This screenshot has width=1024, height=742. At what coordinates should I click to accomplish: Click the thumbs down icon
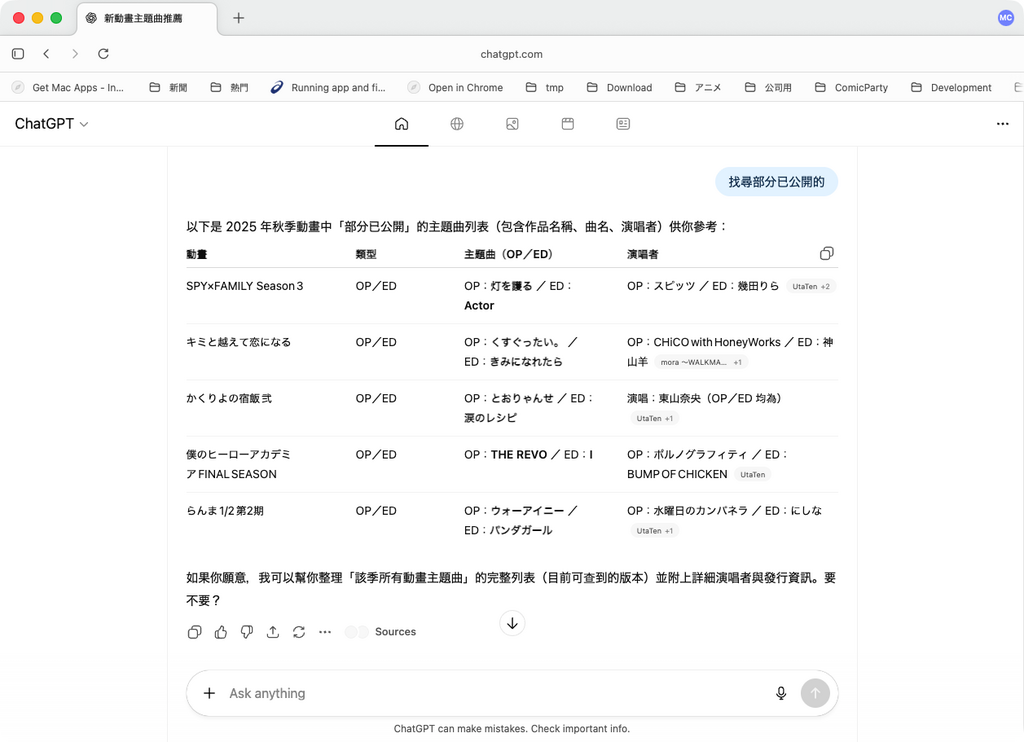click(x=247, y=632)
